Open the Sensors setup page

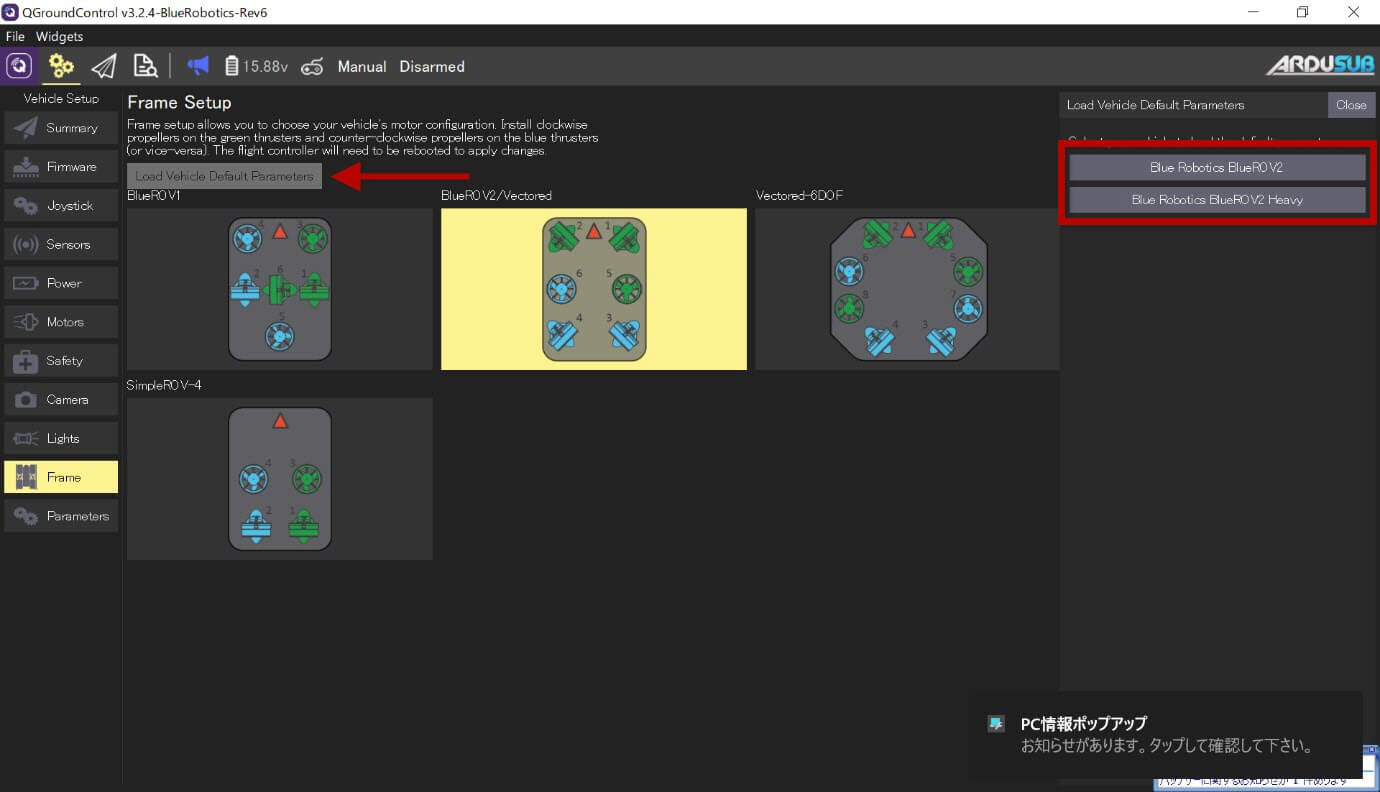61,244
